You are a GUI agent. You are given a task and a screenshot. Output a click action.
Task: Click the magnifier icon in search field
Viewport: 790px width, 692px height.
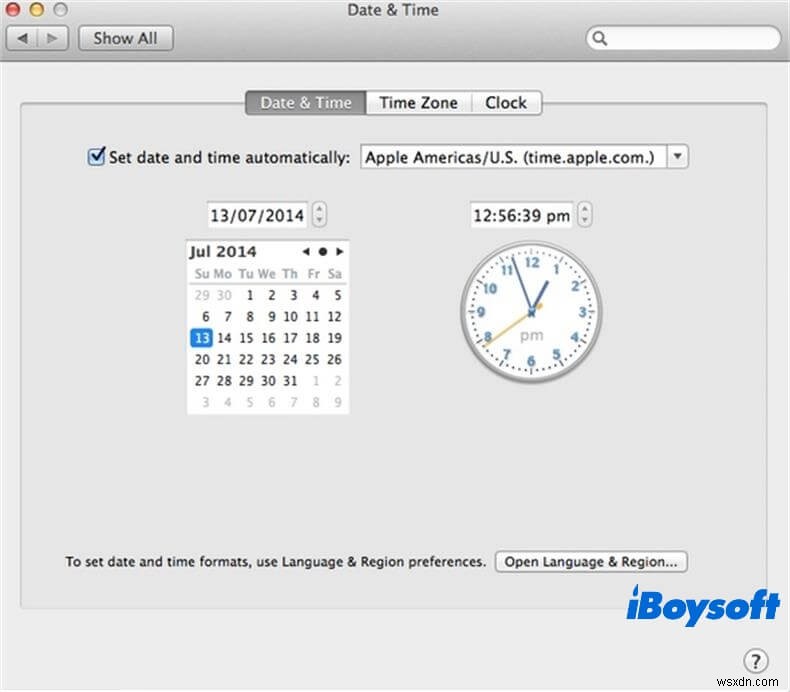coord(599,38)
